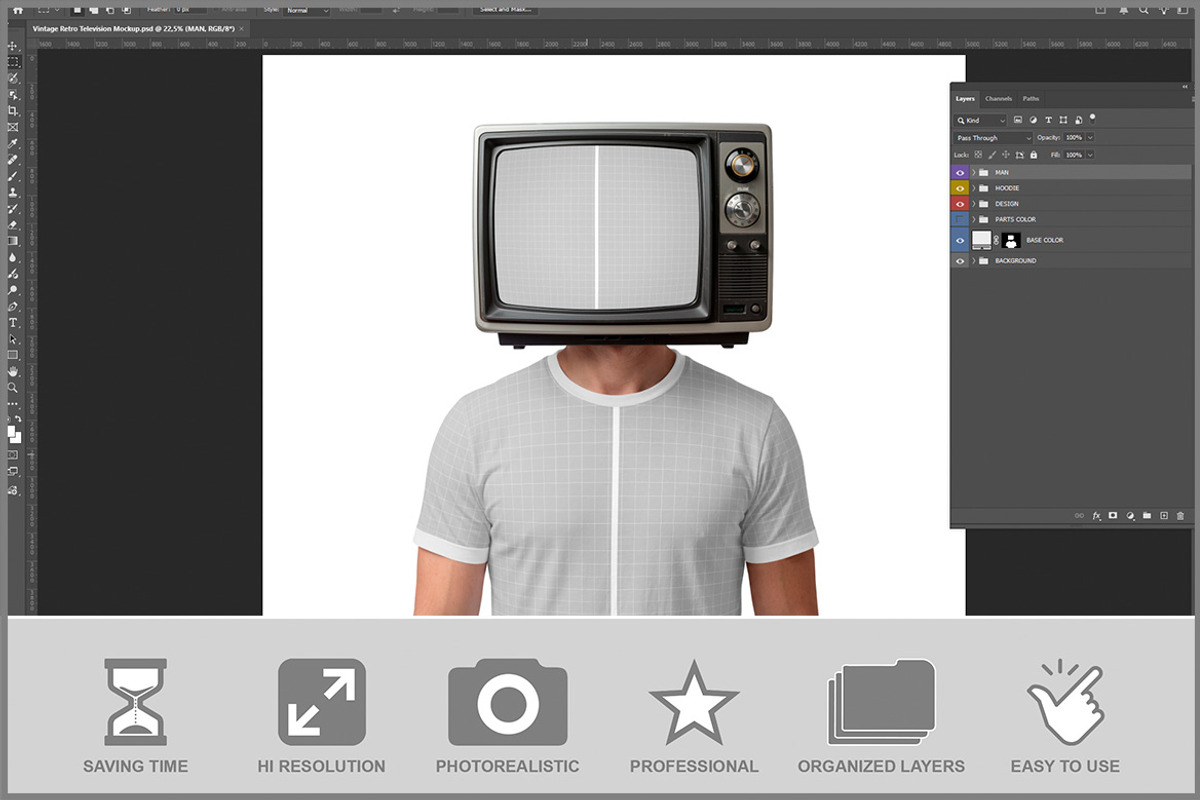
Task: Select the Brush tool
Action: [13, 177]
